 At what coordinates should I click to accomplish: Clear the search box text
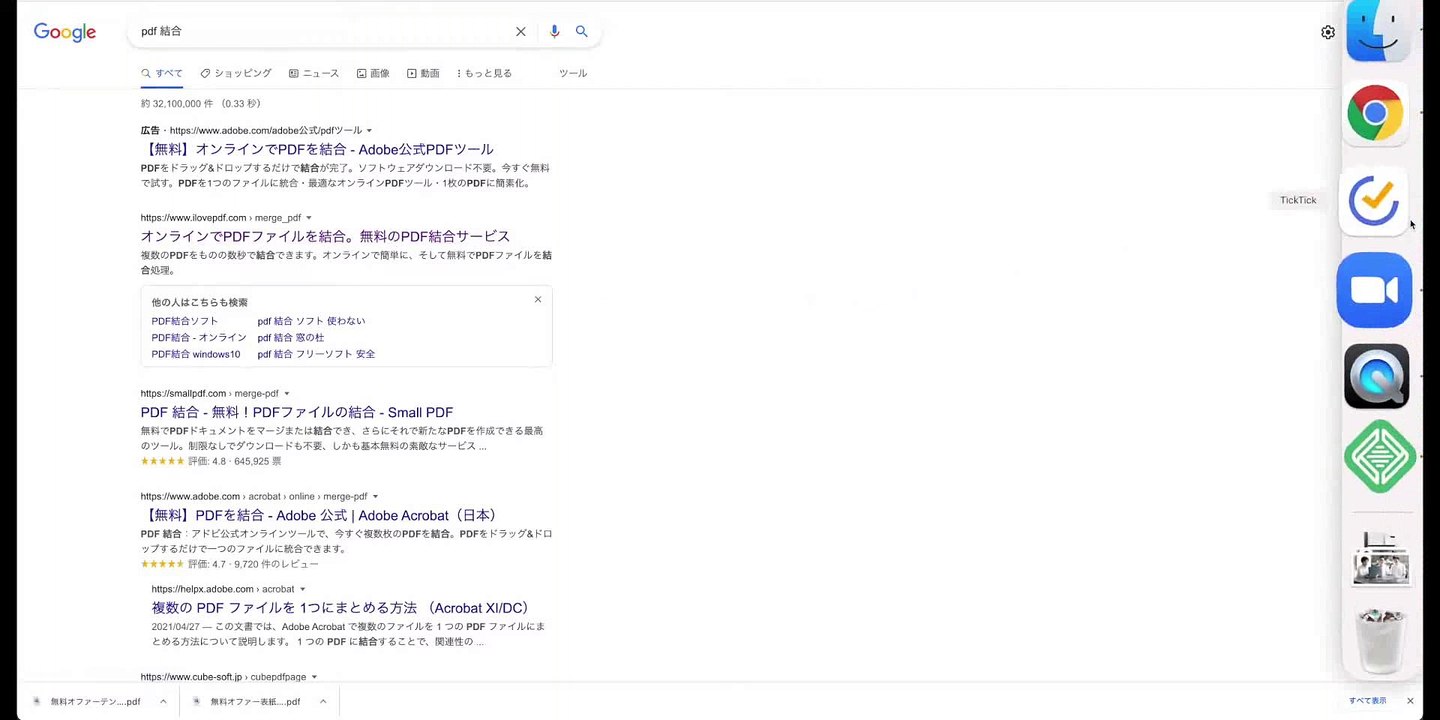point(521,32)
